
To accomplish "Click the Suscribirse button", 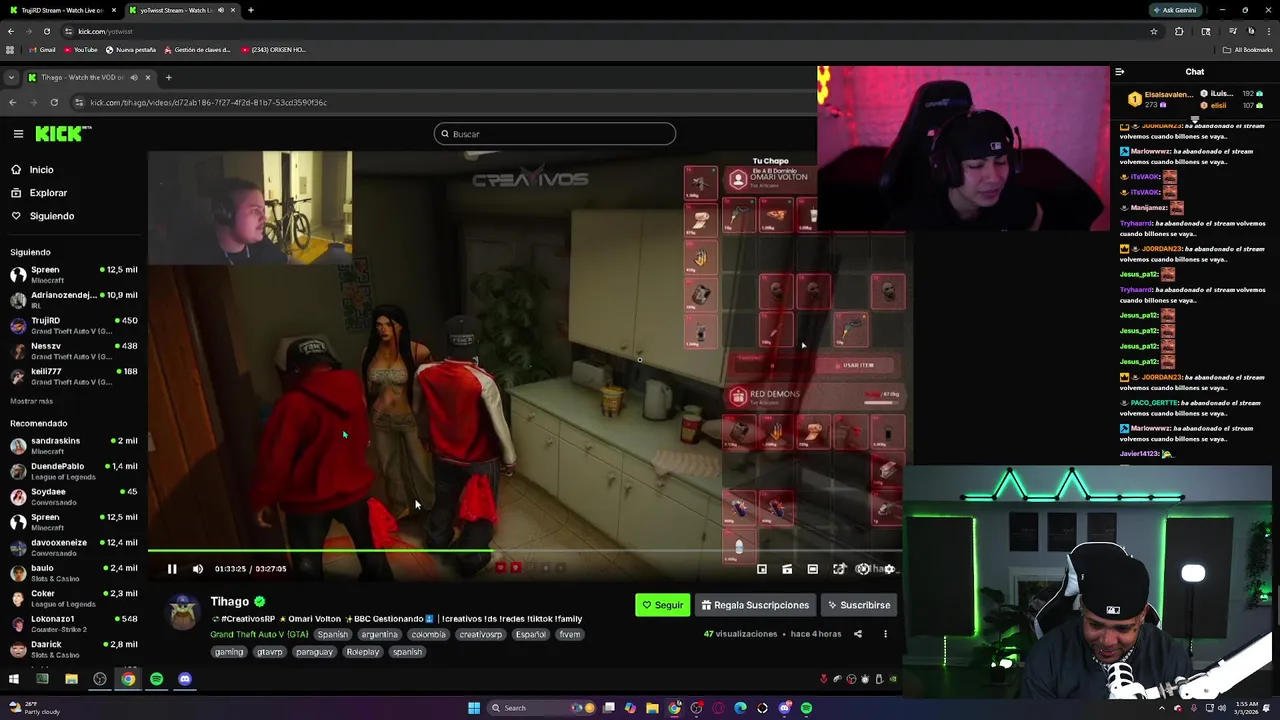I will click(858, 605).
